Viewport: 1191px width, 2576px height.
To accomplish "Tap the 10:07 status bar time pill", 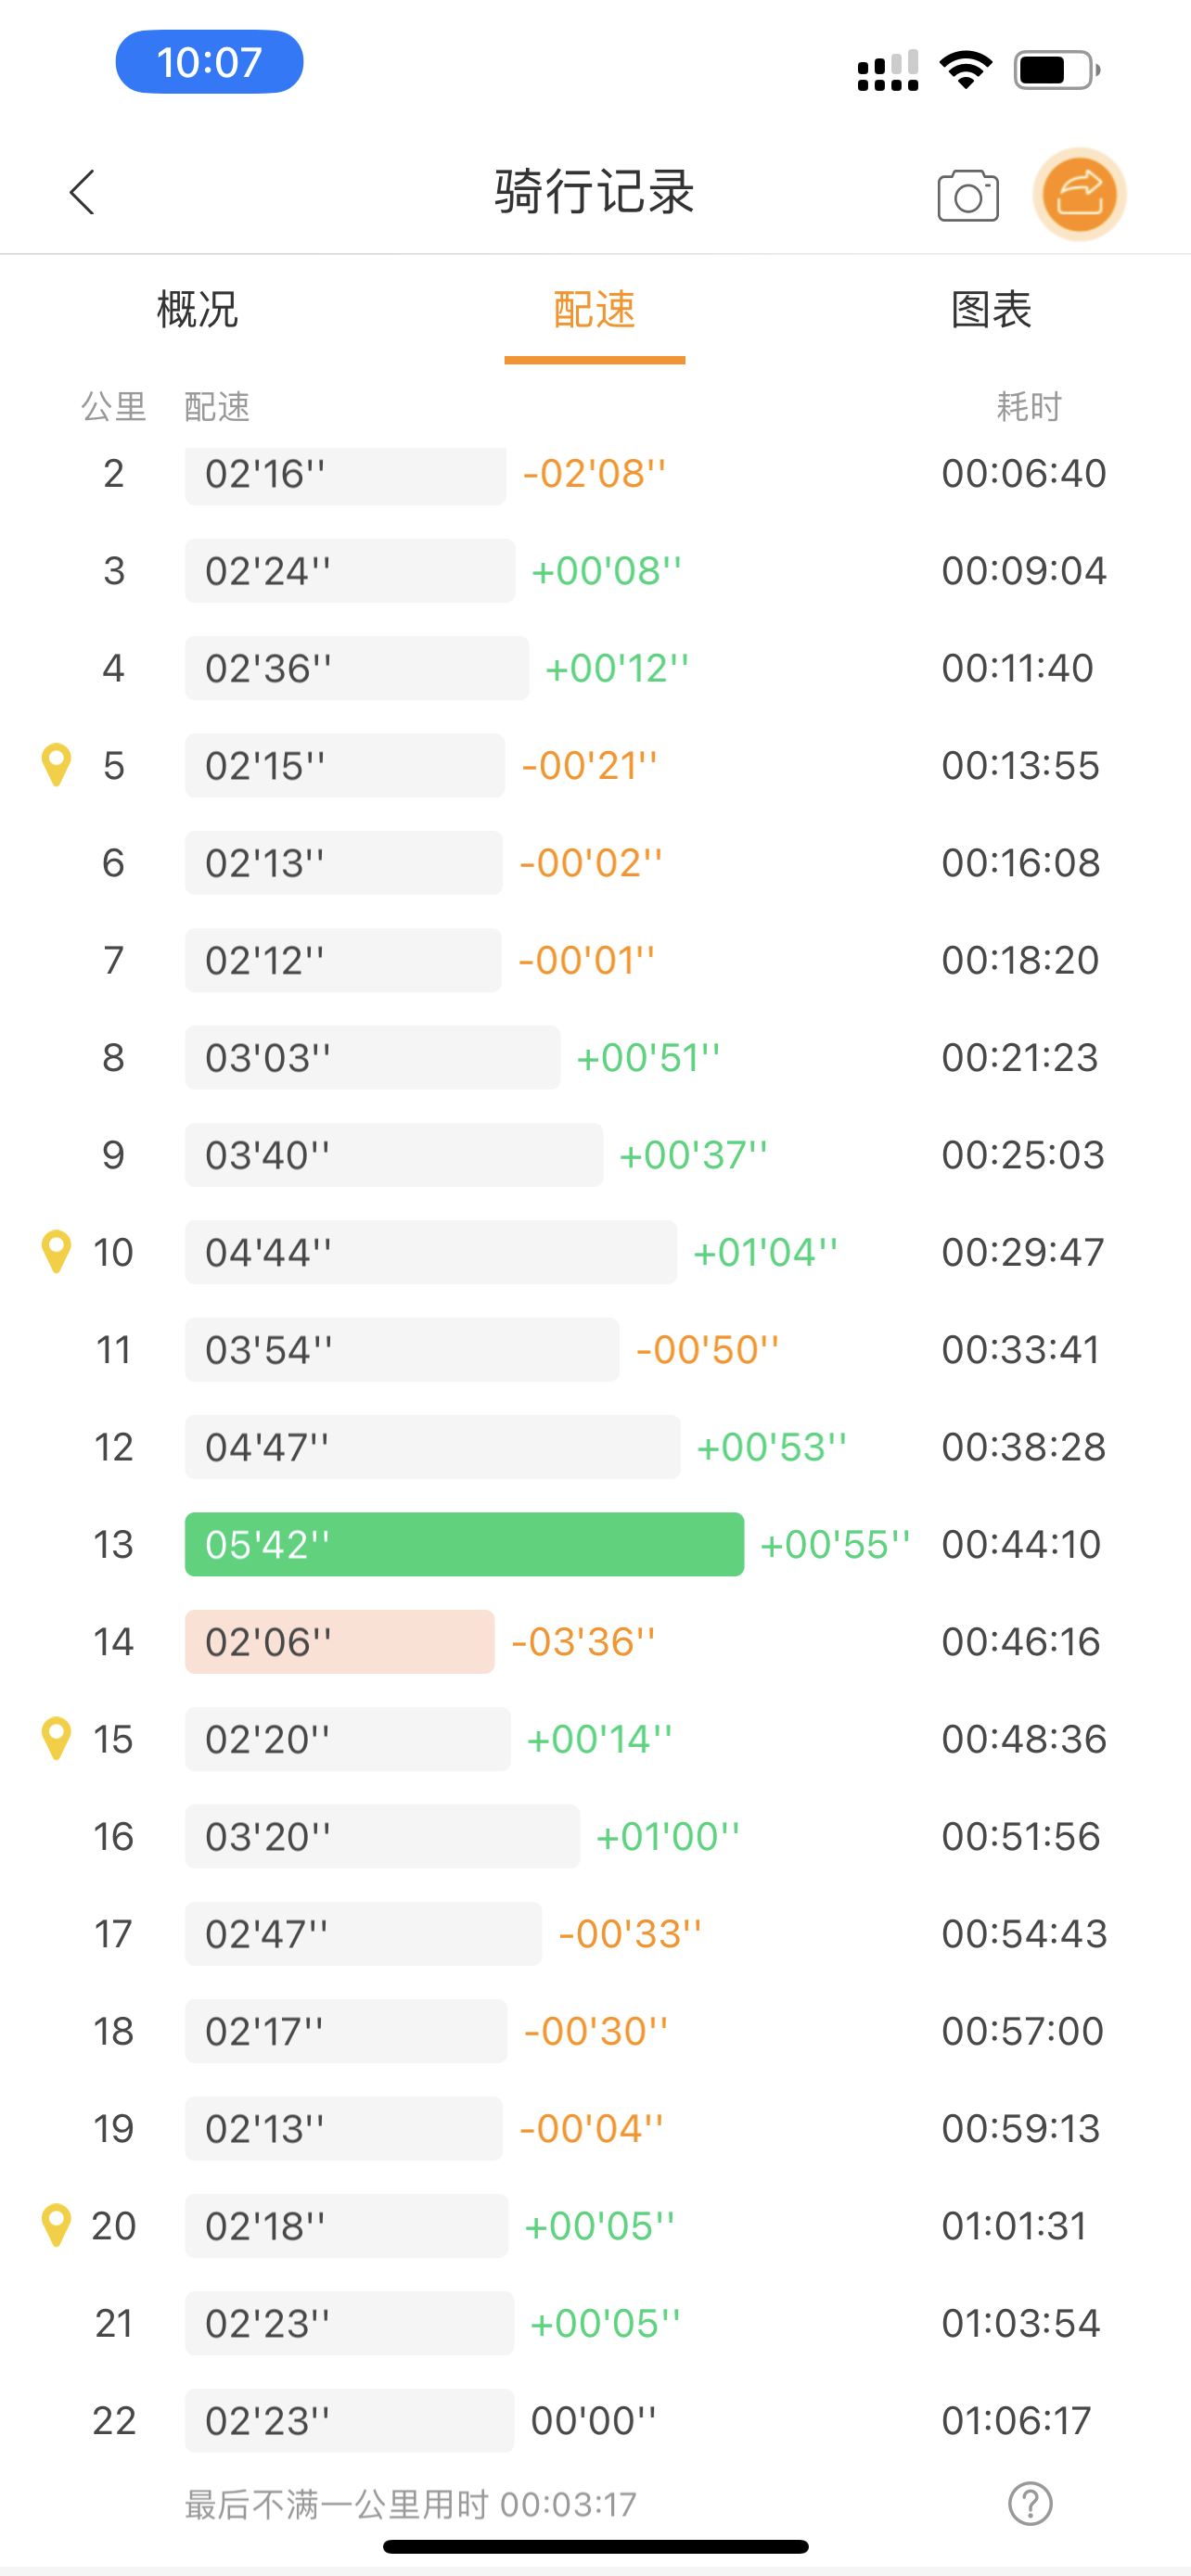I will pos(209,62).
